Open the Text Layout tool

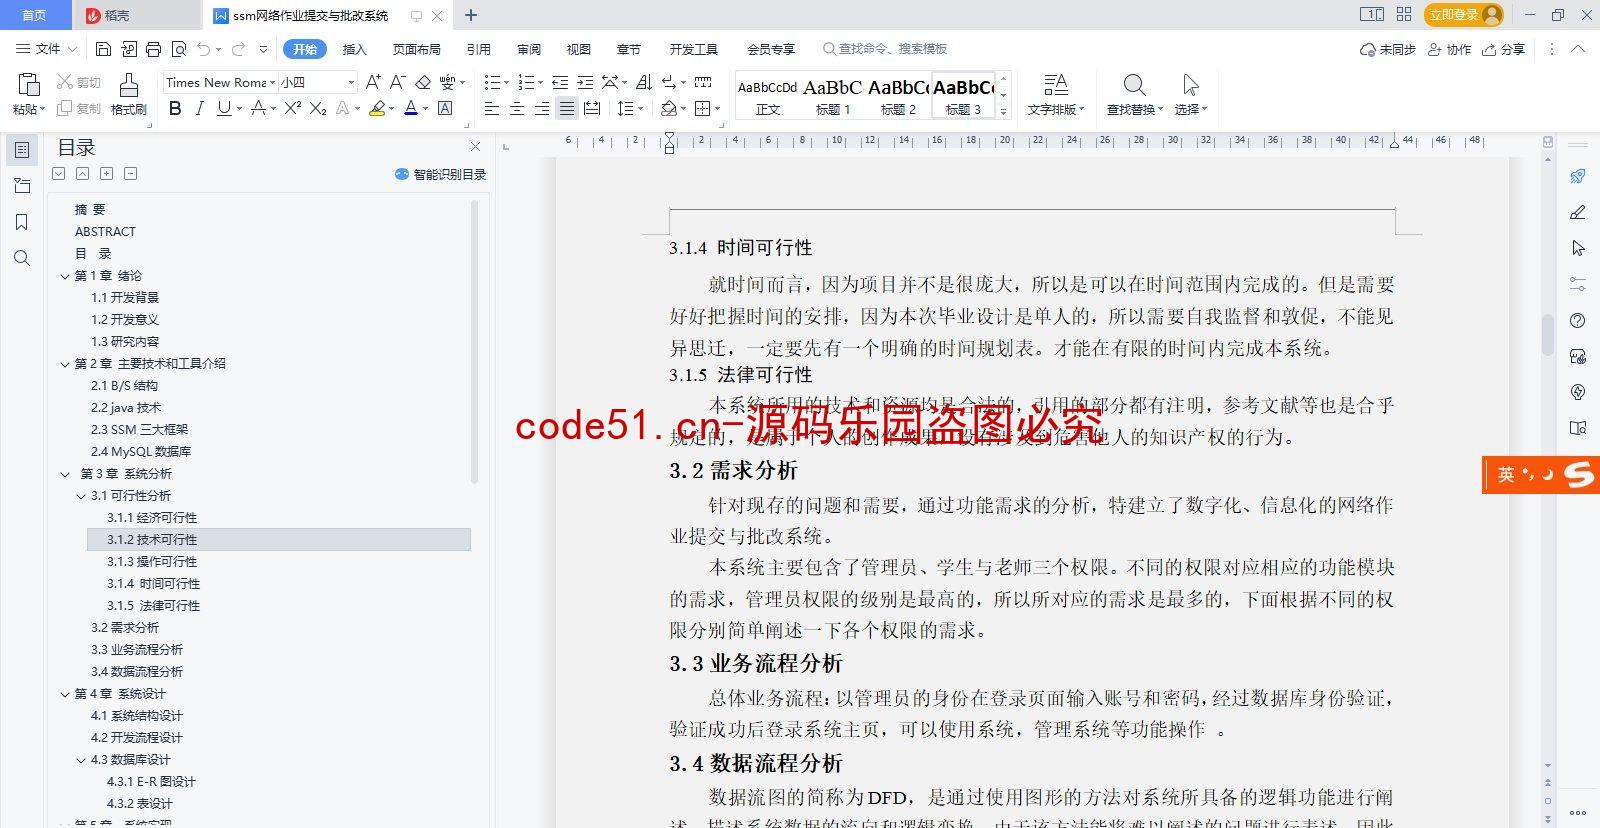pyautogui.click(x=1055, y=94)
